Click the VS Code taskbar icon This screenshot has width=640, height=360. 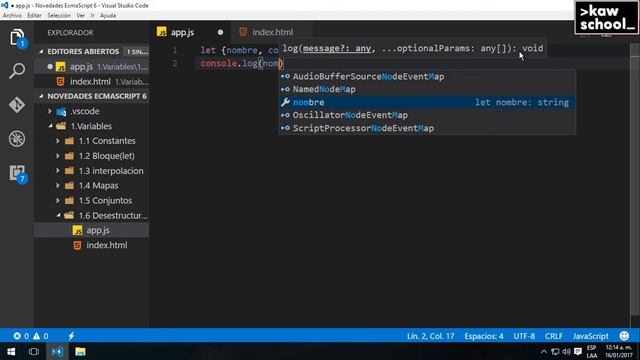(57, 351)
